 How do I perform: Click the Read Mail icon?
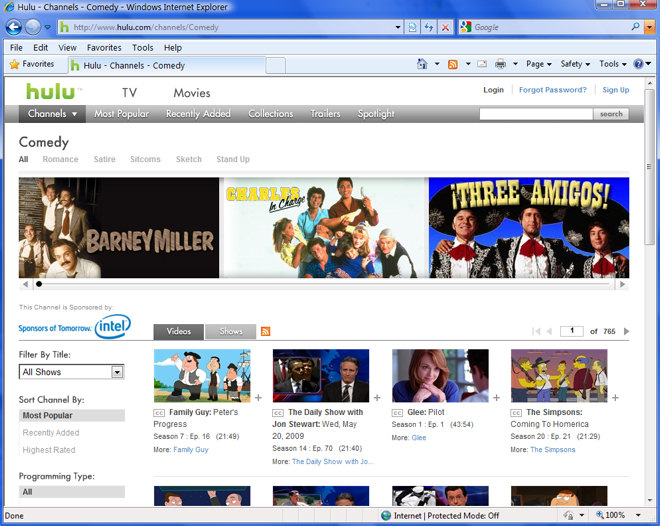pyautogui.click(x=482, y=64)
